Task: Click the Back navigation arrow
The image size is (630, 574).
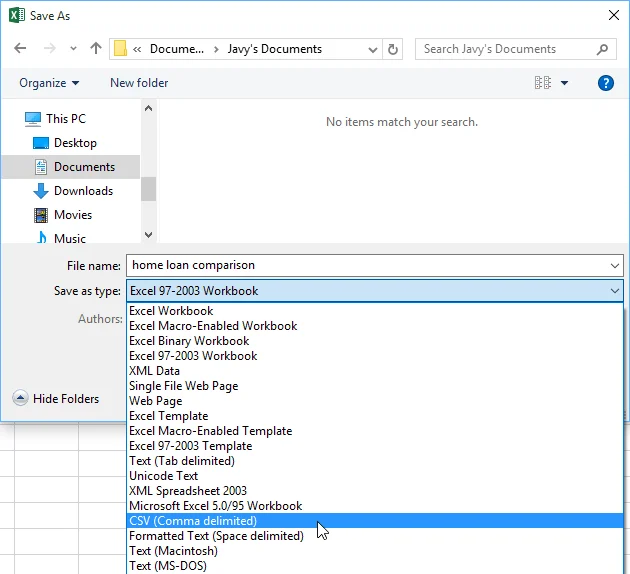Action: click(20, 49)
